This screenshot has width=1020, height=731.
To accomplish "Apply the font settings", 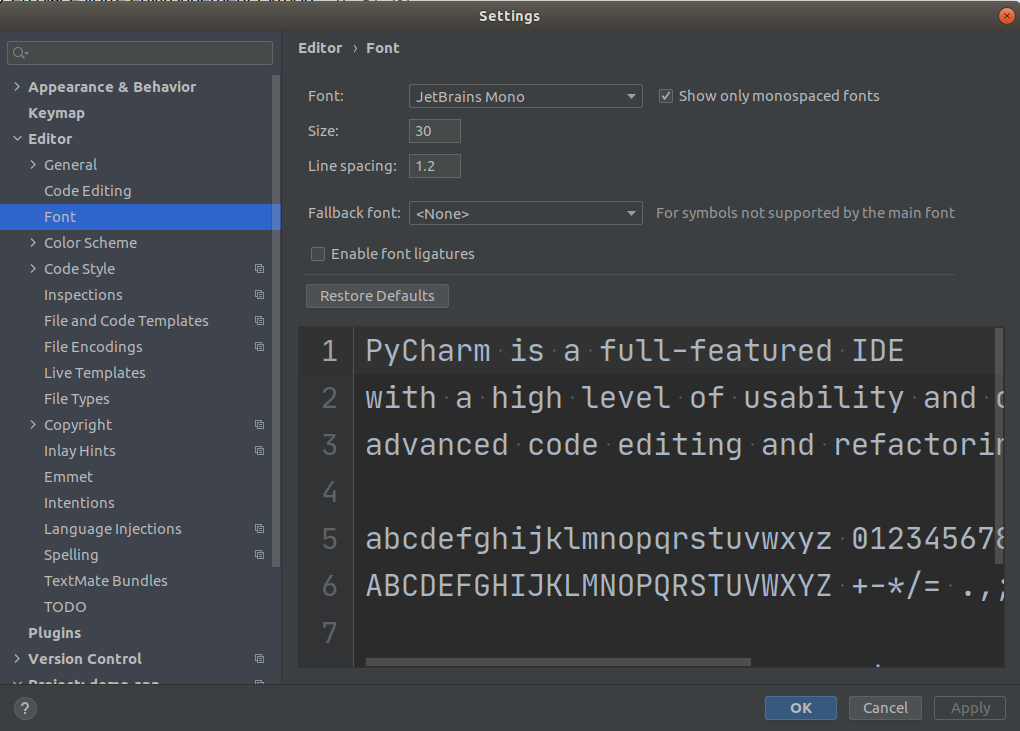I will [x=968, y=707].
